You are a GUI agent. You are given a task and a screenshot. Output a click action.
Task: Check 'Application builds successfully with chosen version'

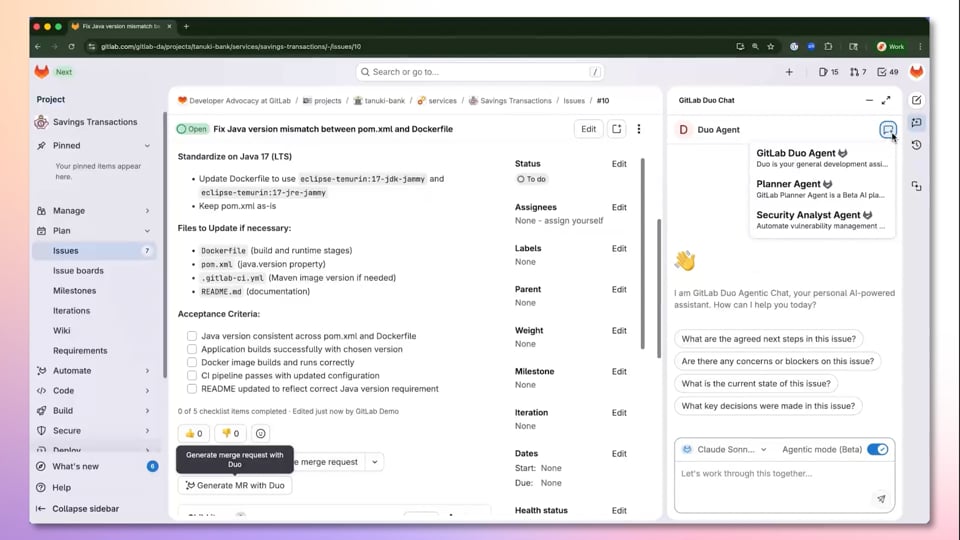pyautogui.click(x=192, y=349)
